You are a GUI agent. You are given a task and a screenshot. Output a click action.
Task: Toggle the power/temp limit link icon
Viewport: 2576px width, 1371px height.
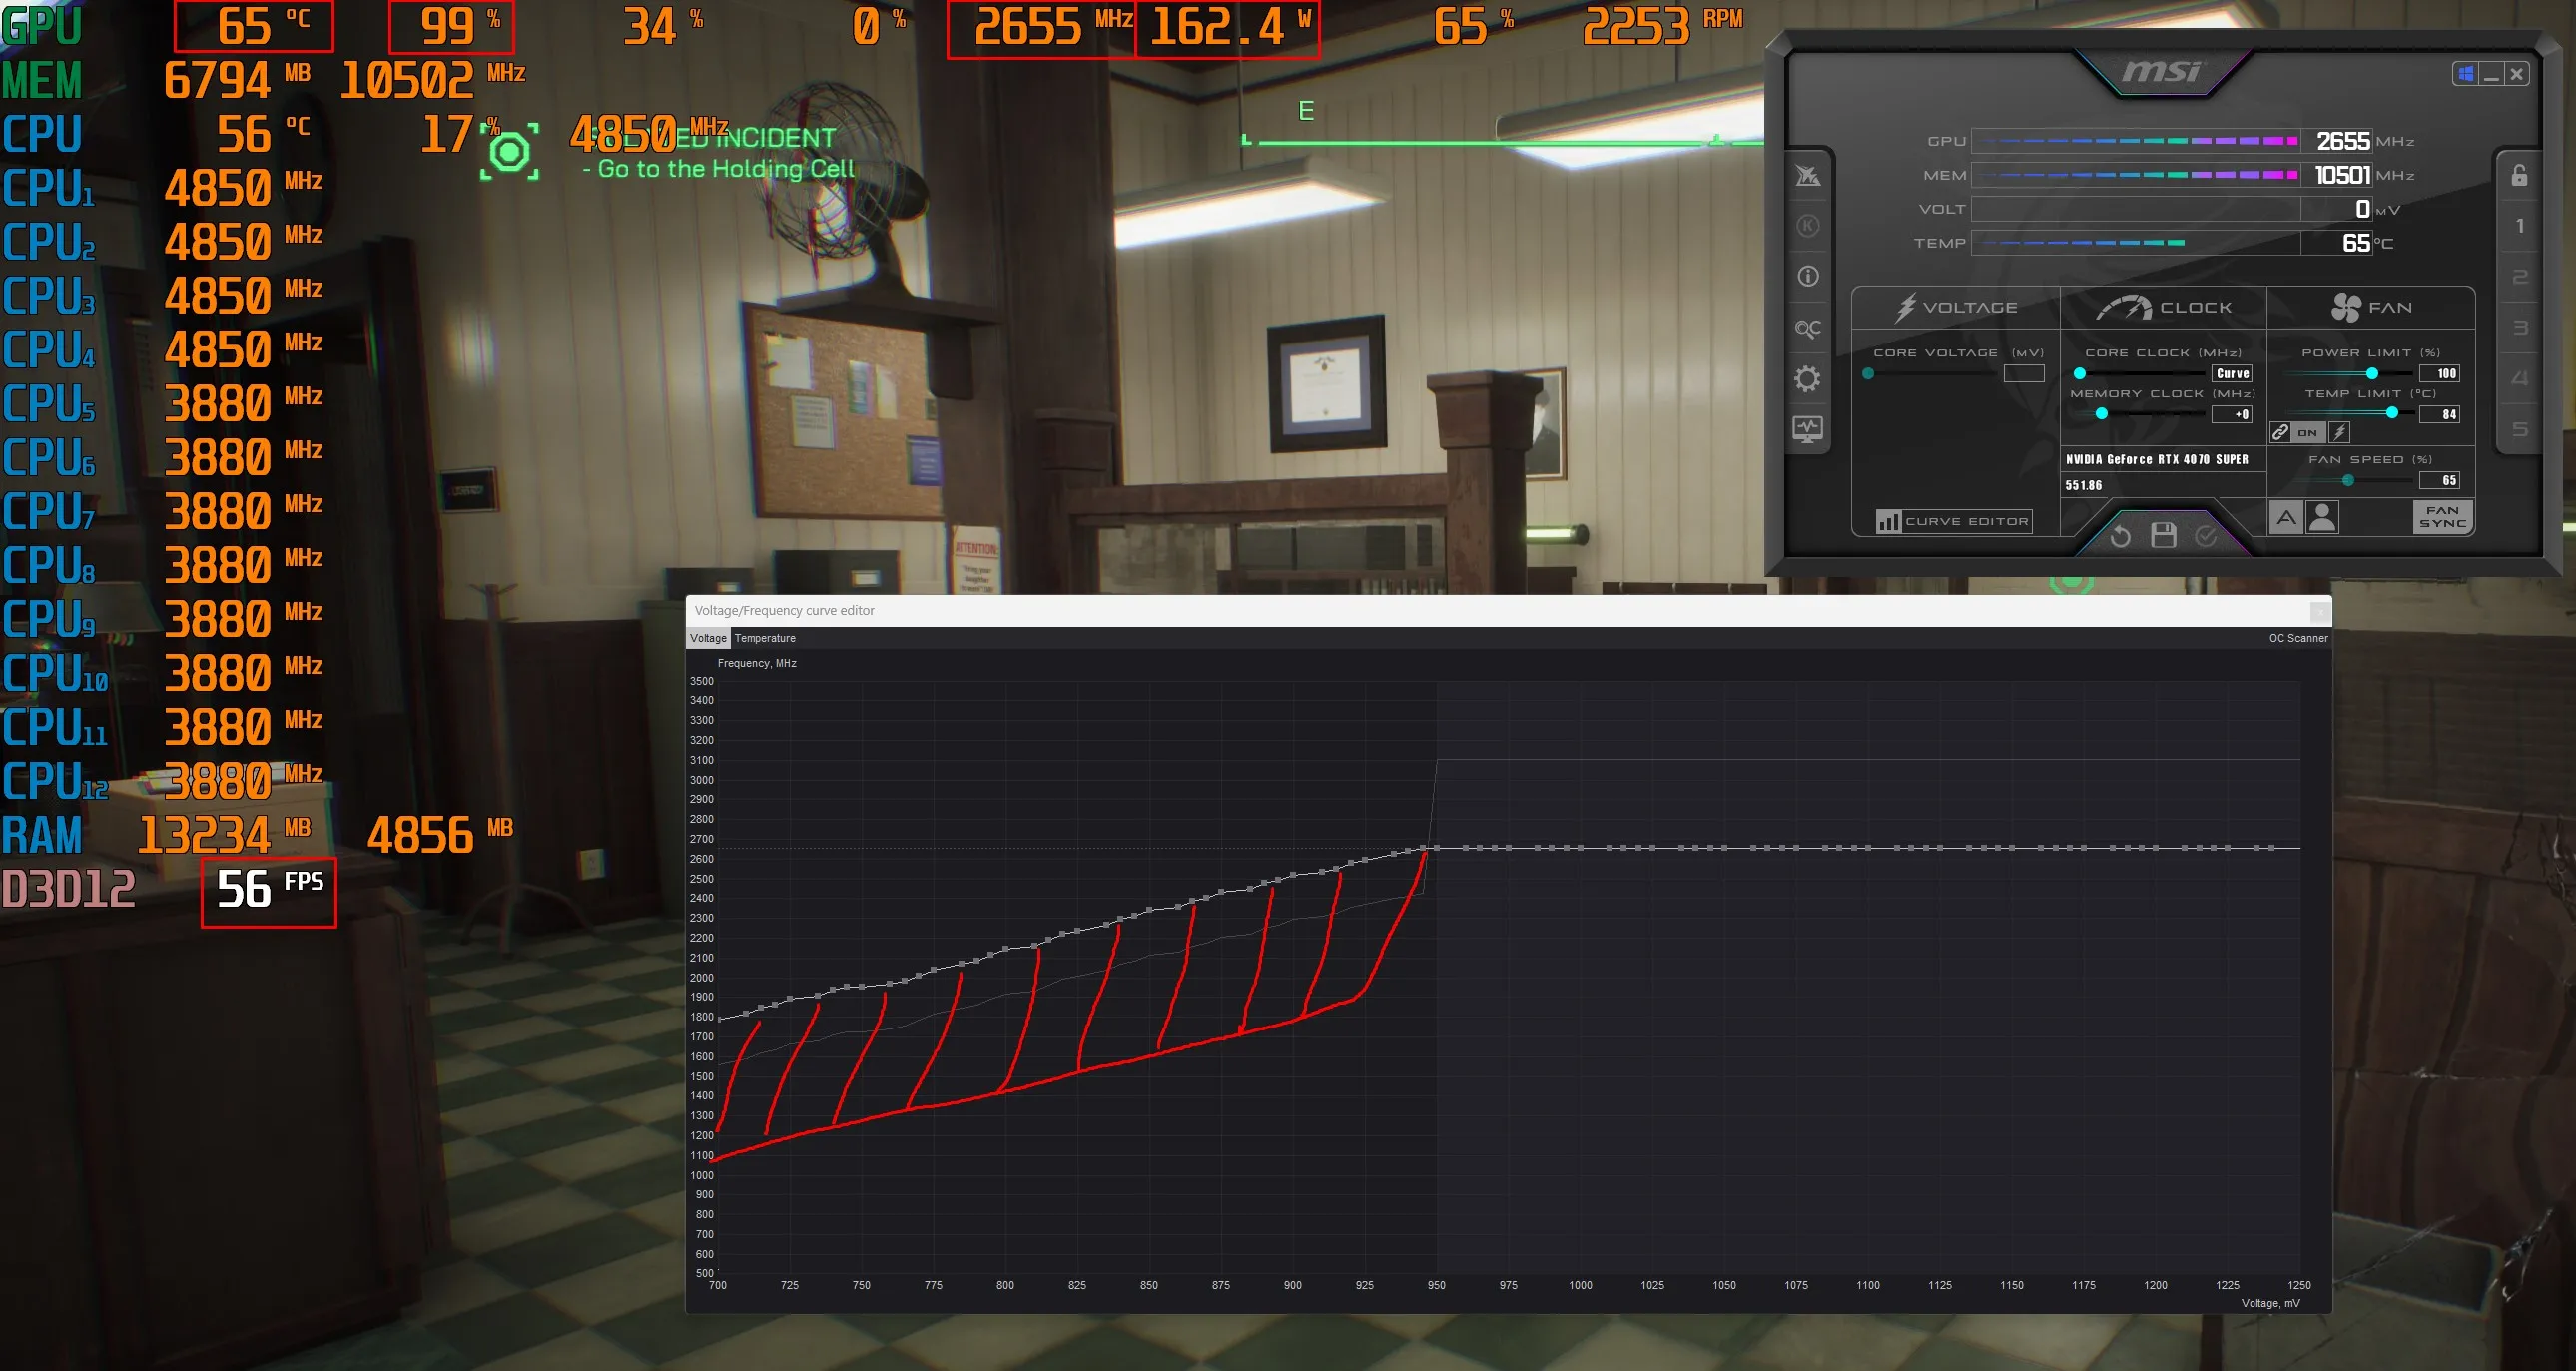tap(2279, 432)
